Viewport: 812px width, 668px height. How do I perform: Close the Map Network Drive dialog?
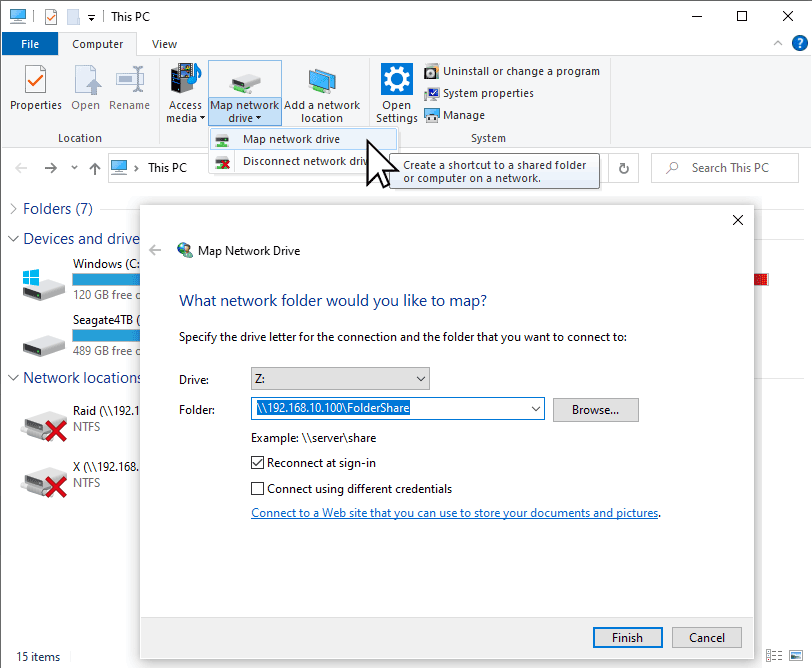tap(737, 220)
